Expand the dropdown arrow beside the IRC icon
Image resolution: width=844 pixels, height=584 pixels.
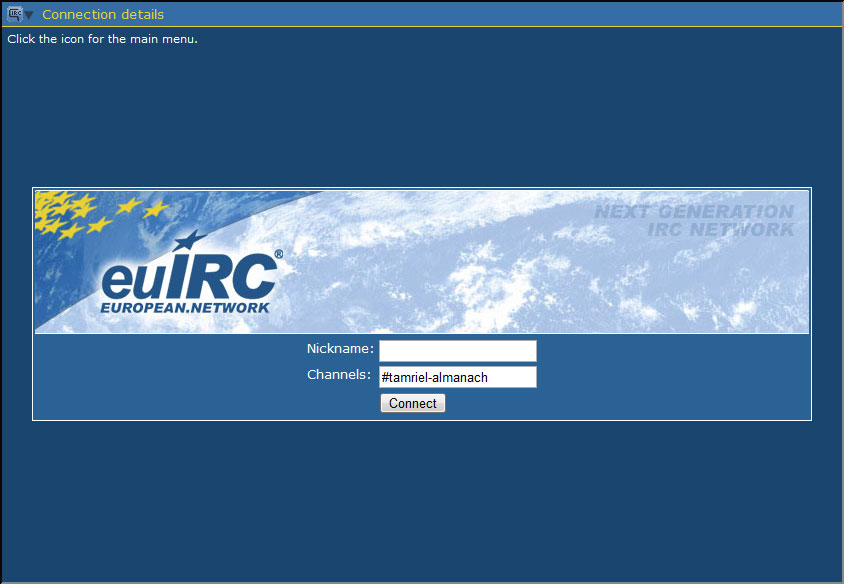point(29,15)
